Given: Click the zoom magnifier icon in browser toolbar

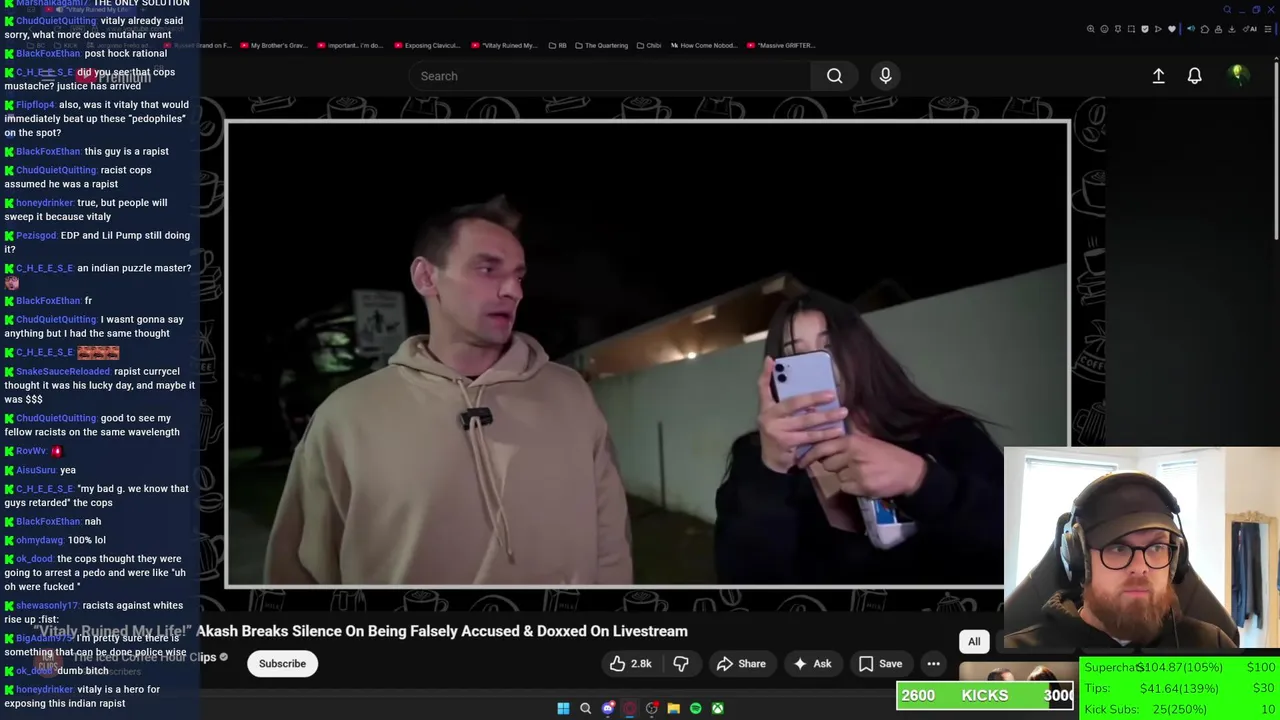Looking at the screenshot, I should pyautogui.click(x=1091, y=29).
